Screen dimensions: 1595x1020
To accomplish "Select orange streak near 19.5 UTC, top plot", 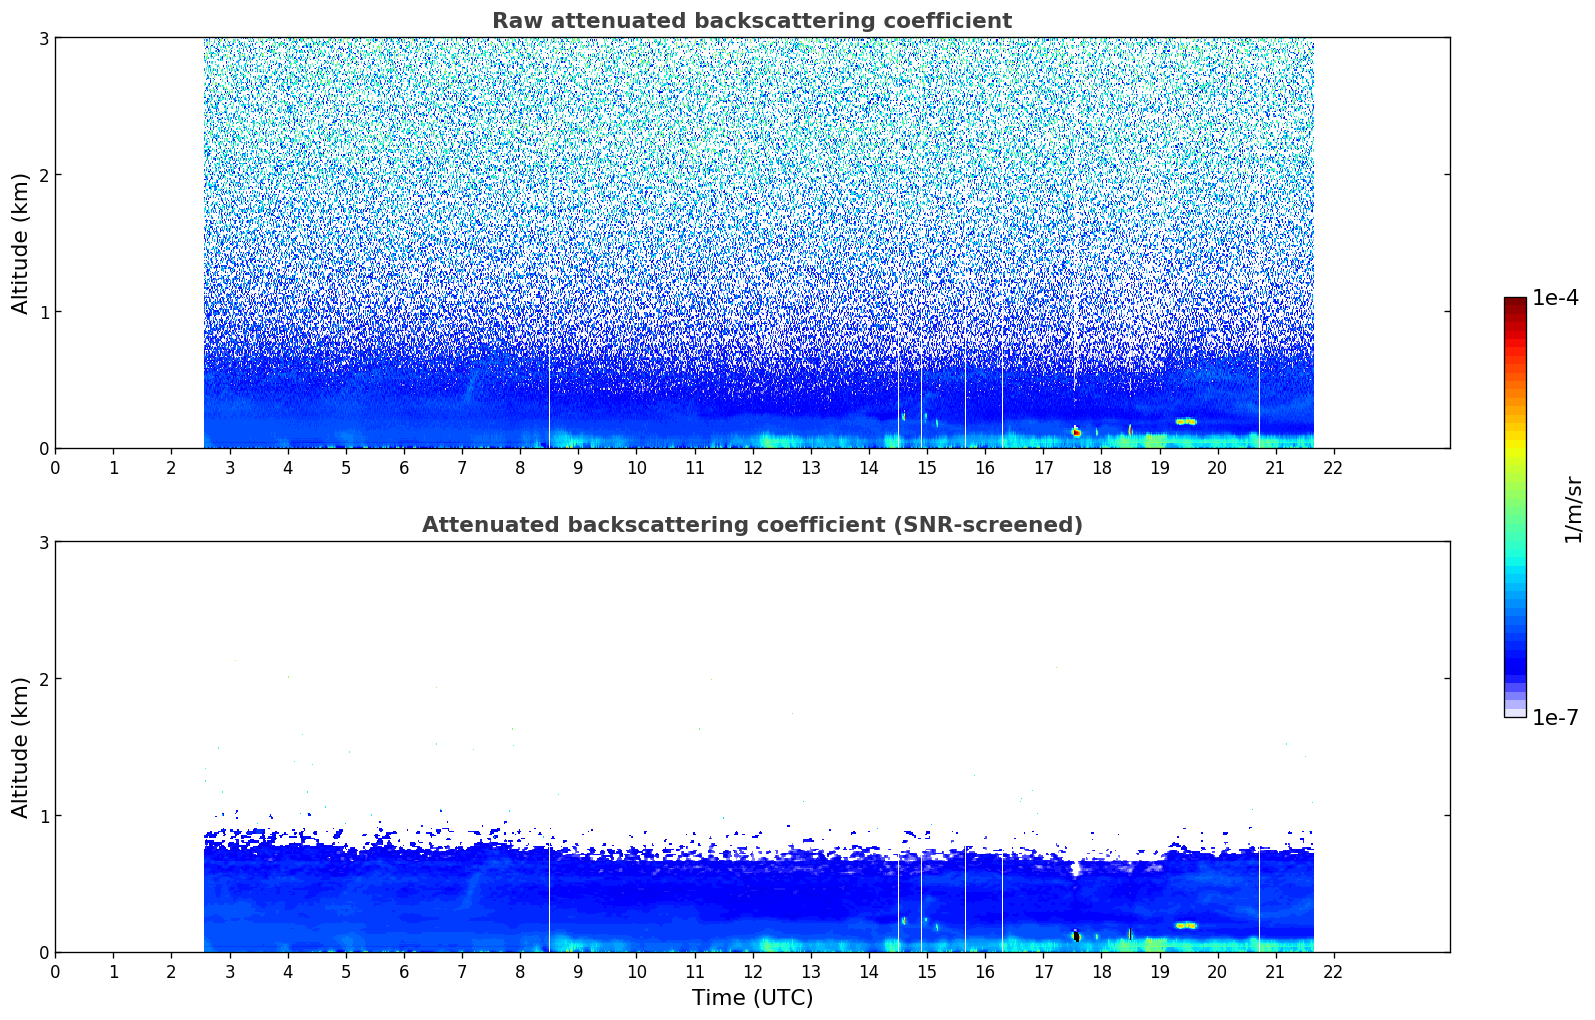I will click(1186, 421).
